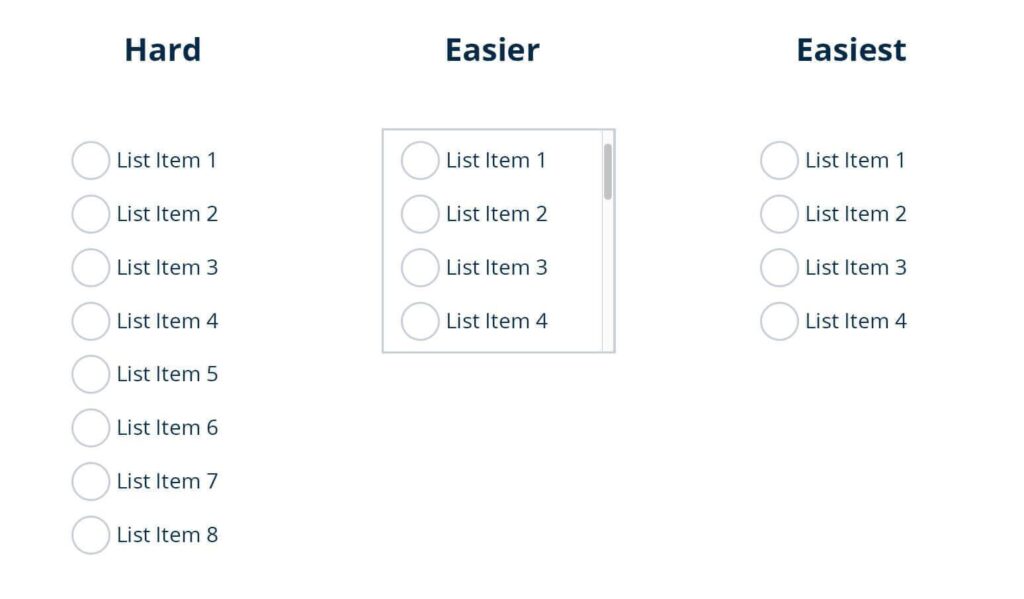Screen dimensions: 1024x599
Task: Pick List Item 7 radio button
Action: (x=90, y=481)
